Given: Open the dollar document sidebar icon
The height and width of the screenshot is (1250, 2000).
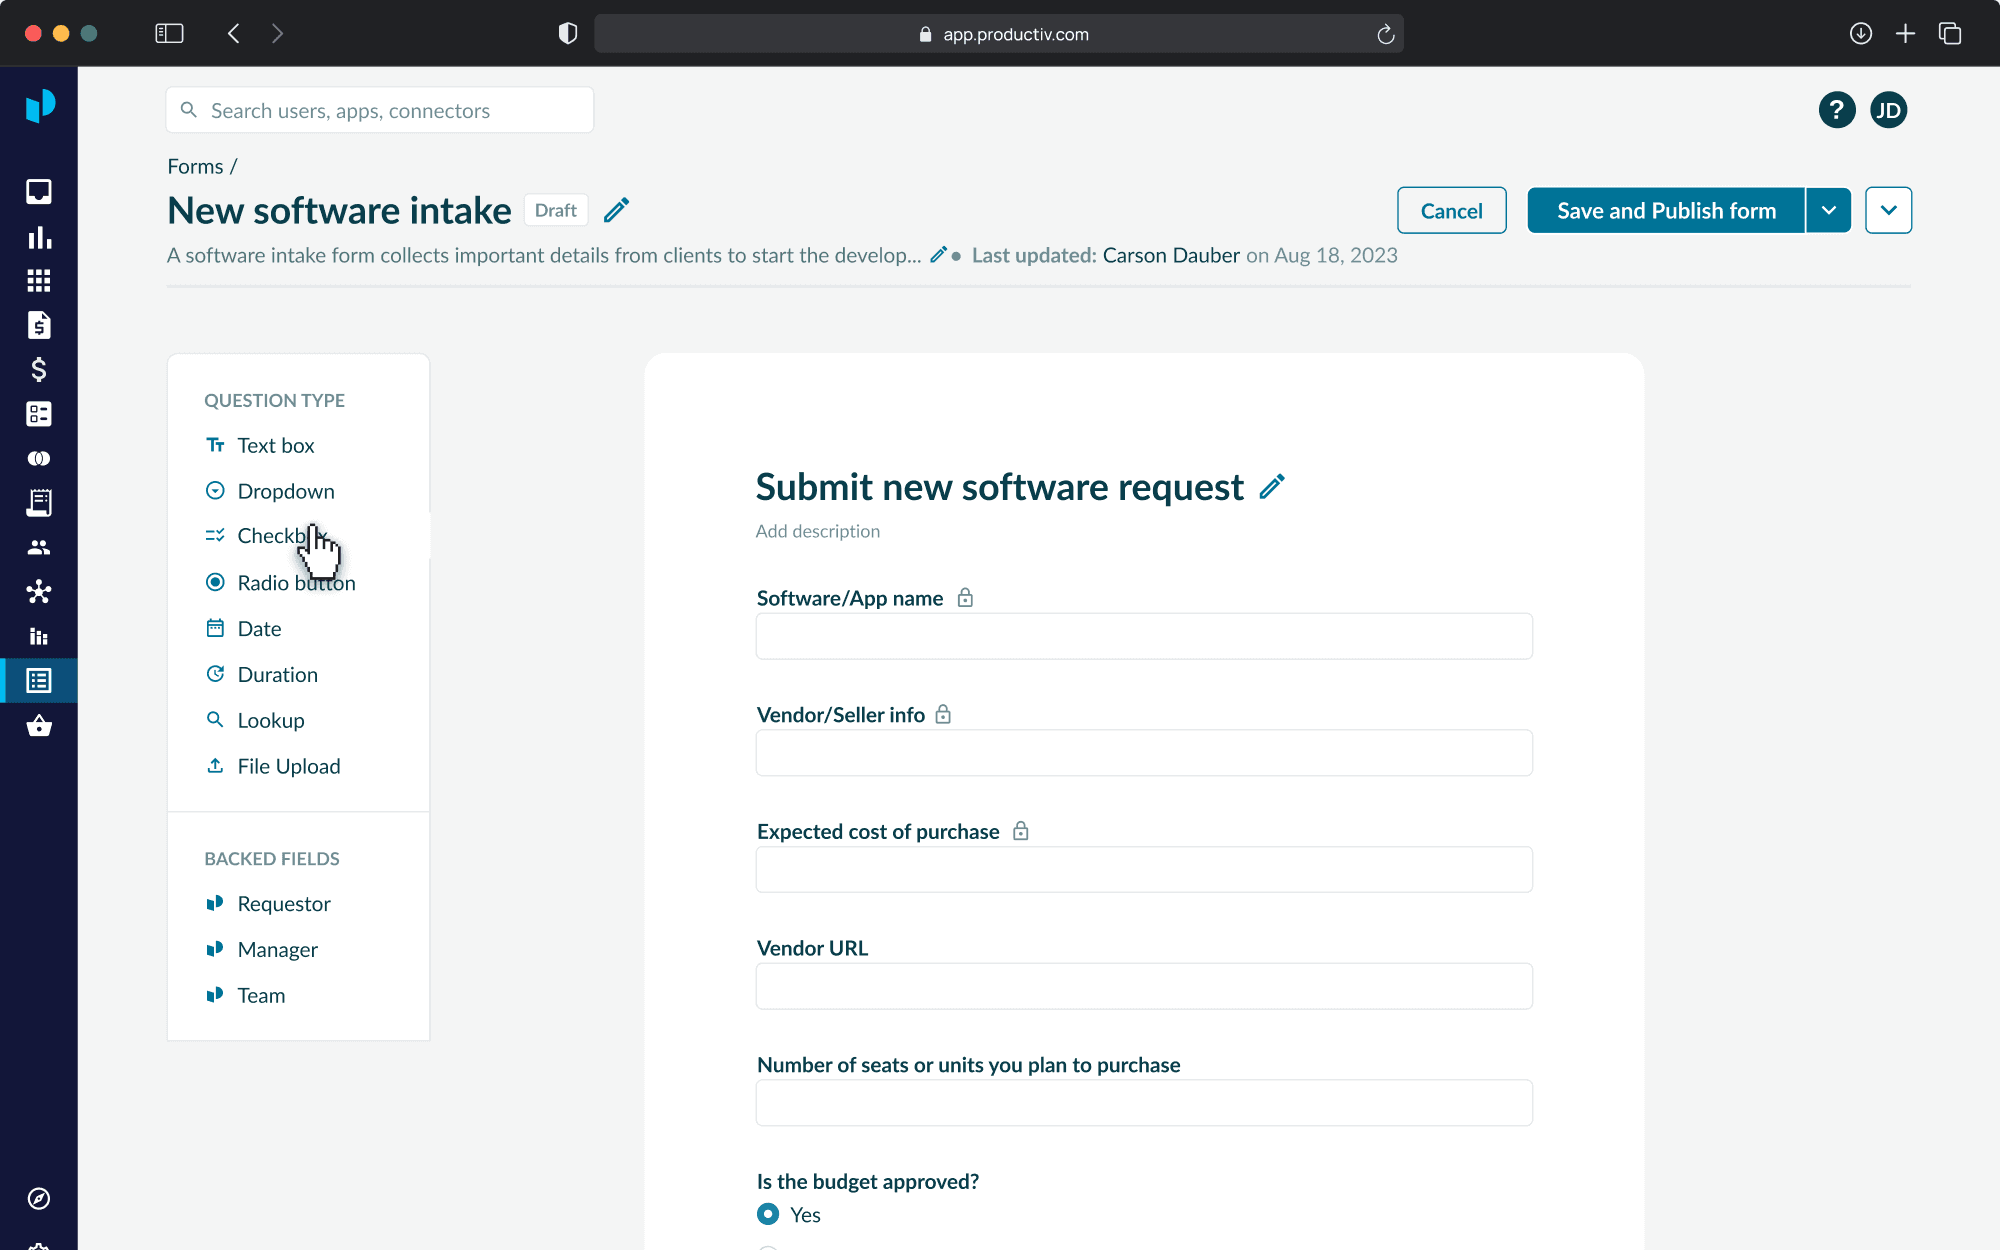Looking at the screenshot, I should [39, 325].
